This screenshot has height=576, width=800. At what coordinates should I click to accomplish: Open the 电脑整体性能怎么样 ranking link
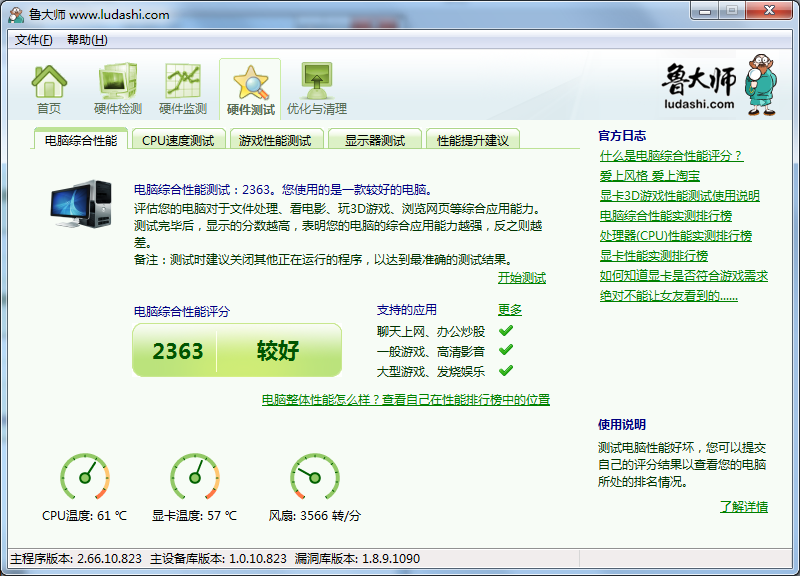(x=406, y=399)
